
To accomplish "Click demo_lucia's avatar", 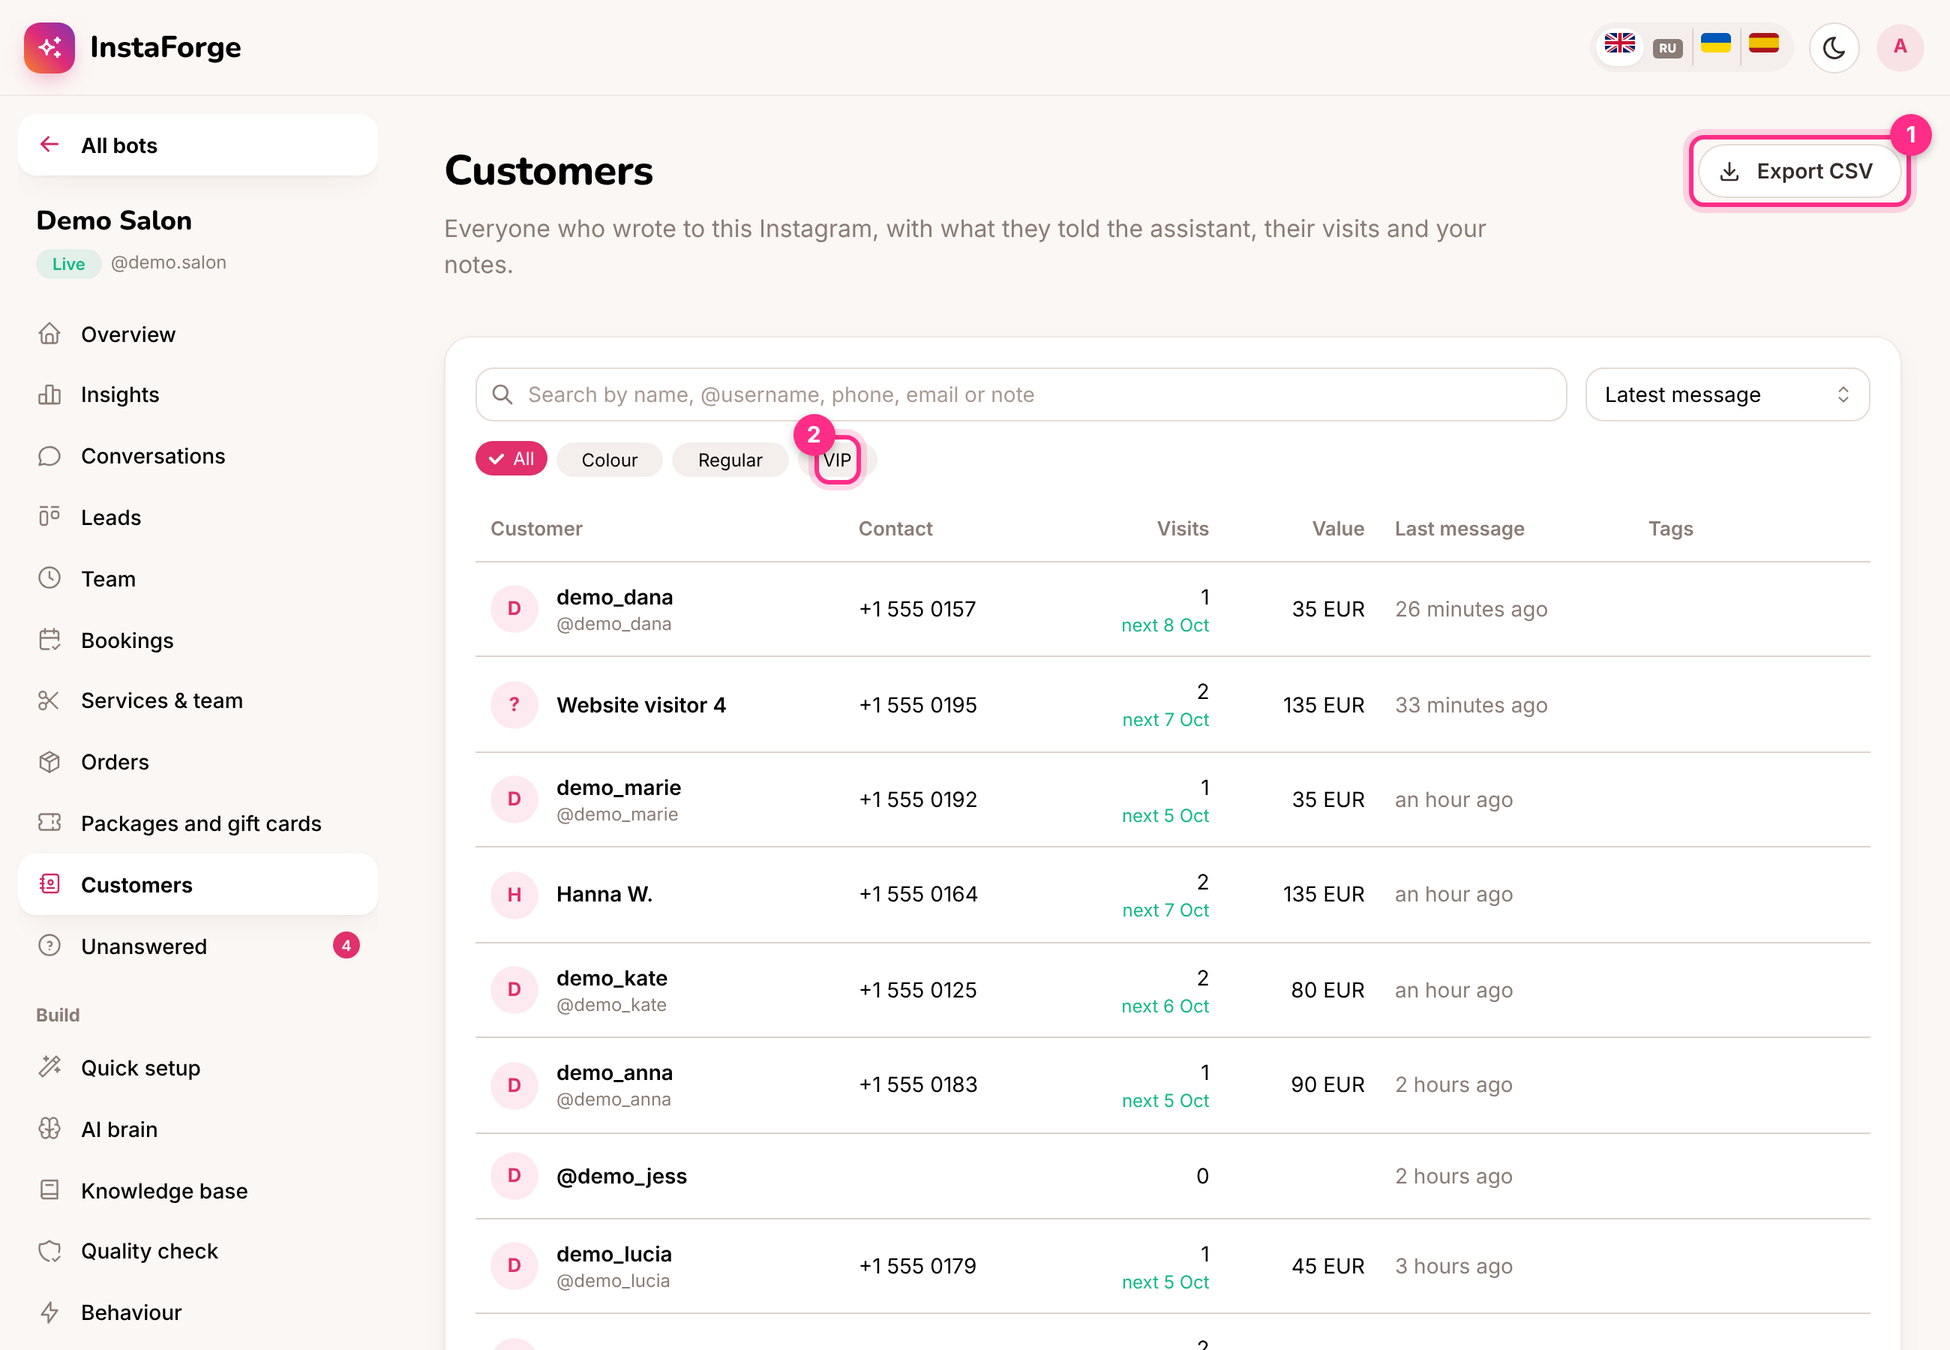I will click(514, 1266).
